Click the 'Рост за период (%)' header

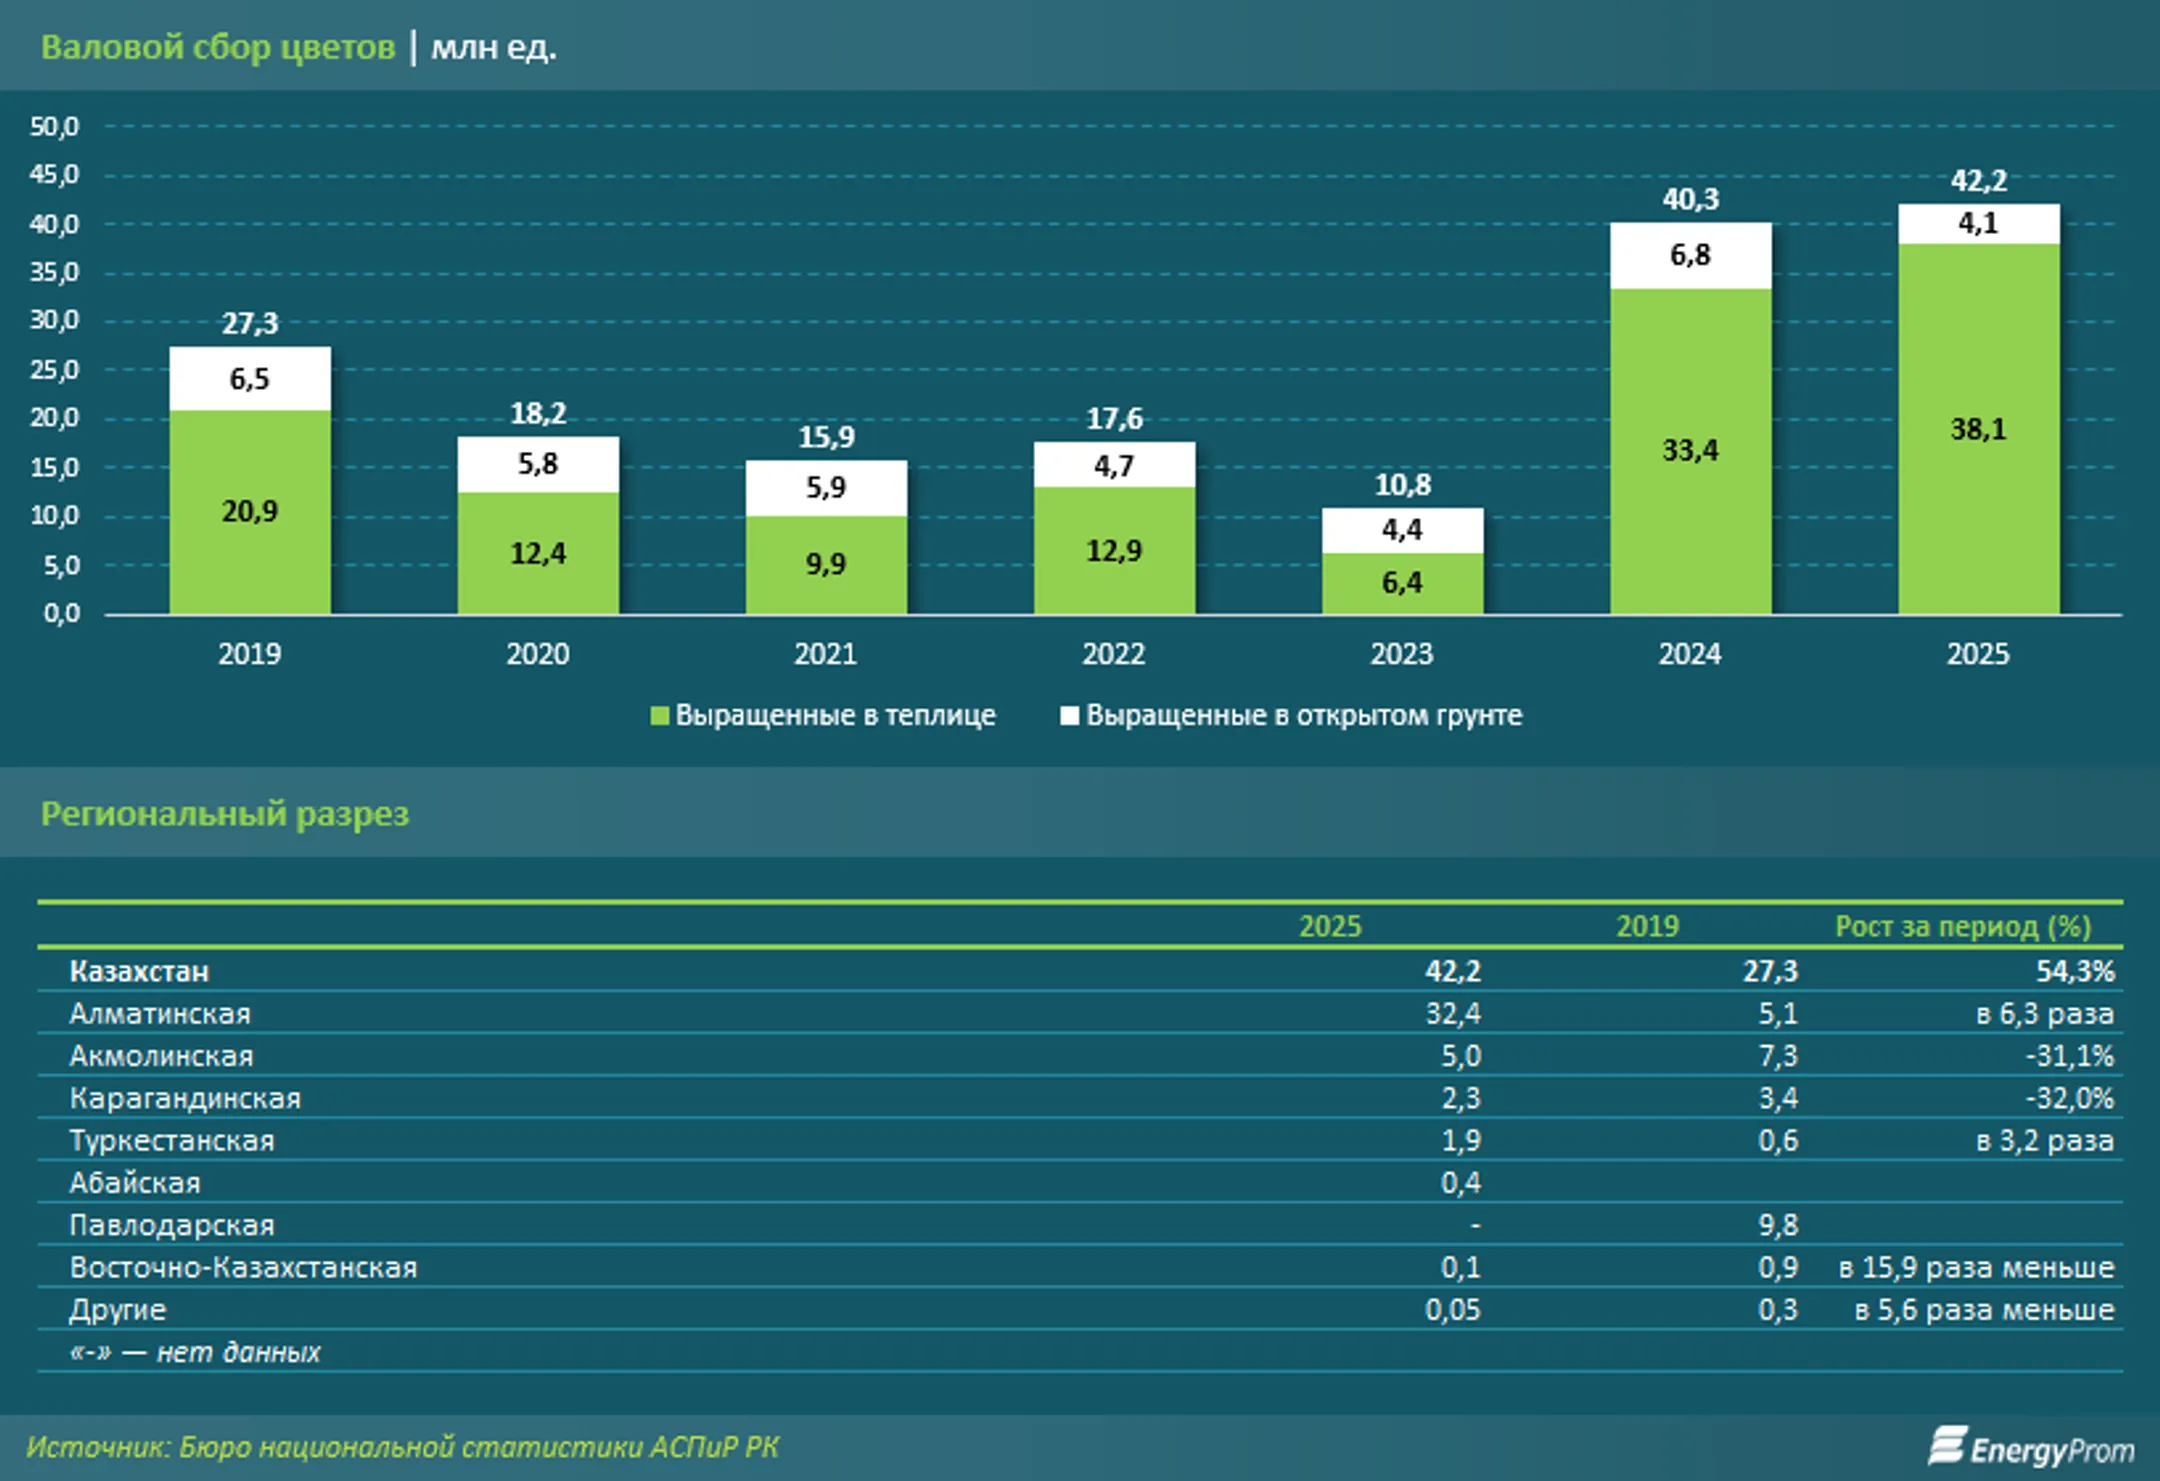point(1962,926)
